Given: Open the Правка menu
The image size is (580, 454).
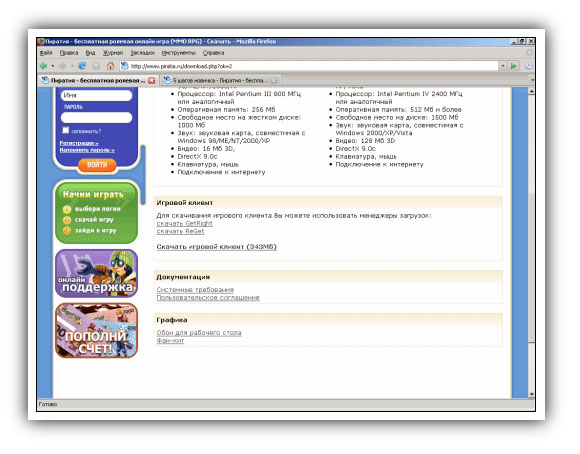Looking at the screenshot, I should click(69, 53).
